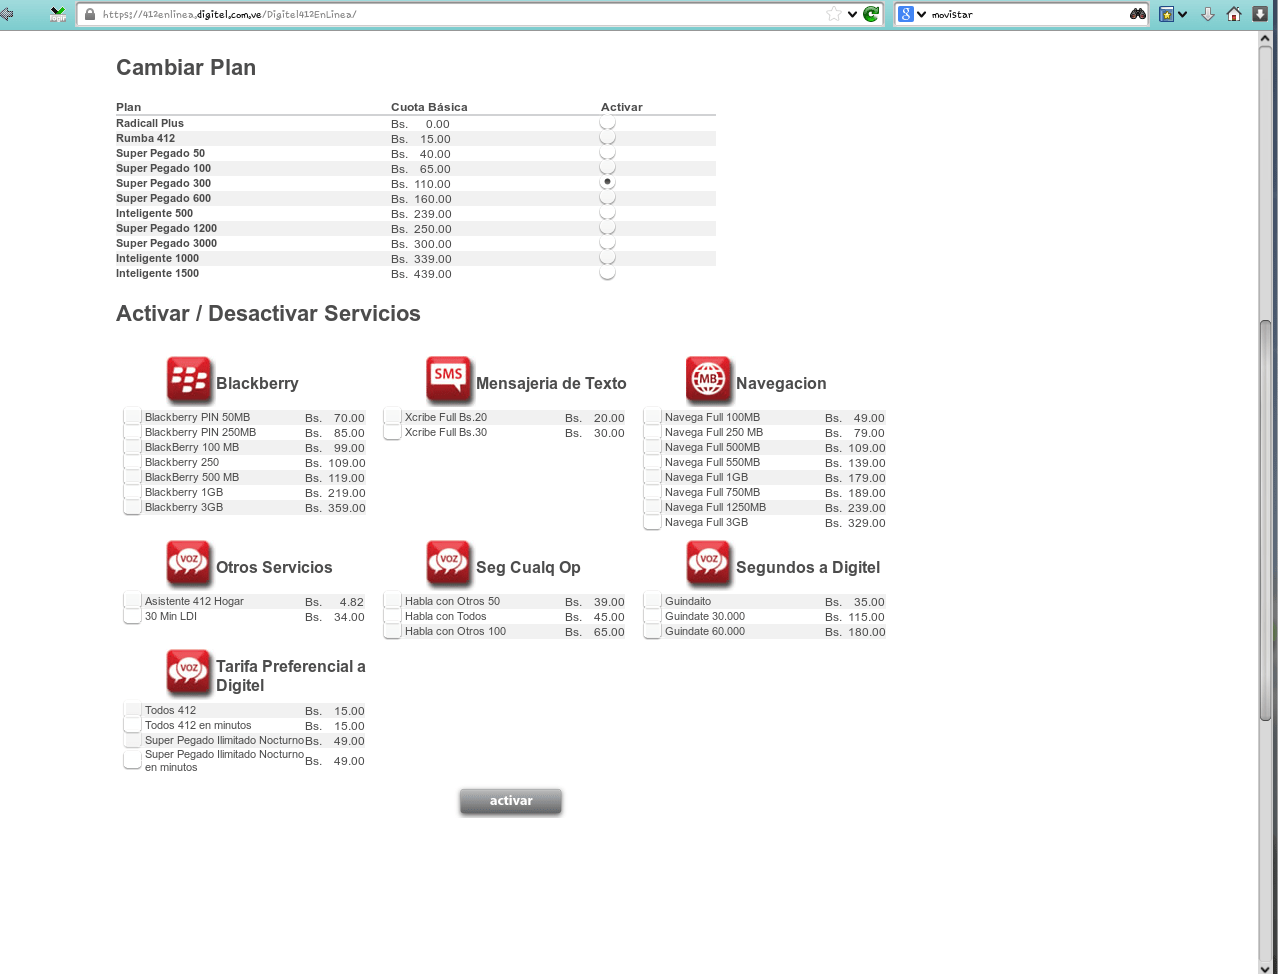1278x974 pixels.
Task: Select the Inteligente 1500 plan radio
Action: tap(607, 273)
